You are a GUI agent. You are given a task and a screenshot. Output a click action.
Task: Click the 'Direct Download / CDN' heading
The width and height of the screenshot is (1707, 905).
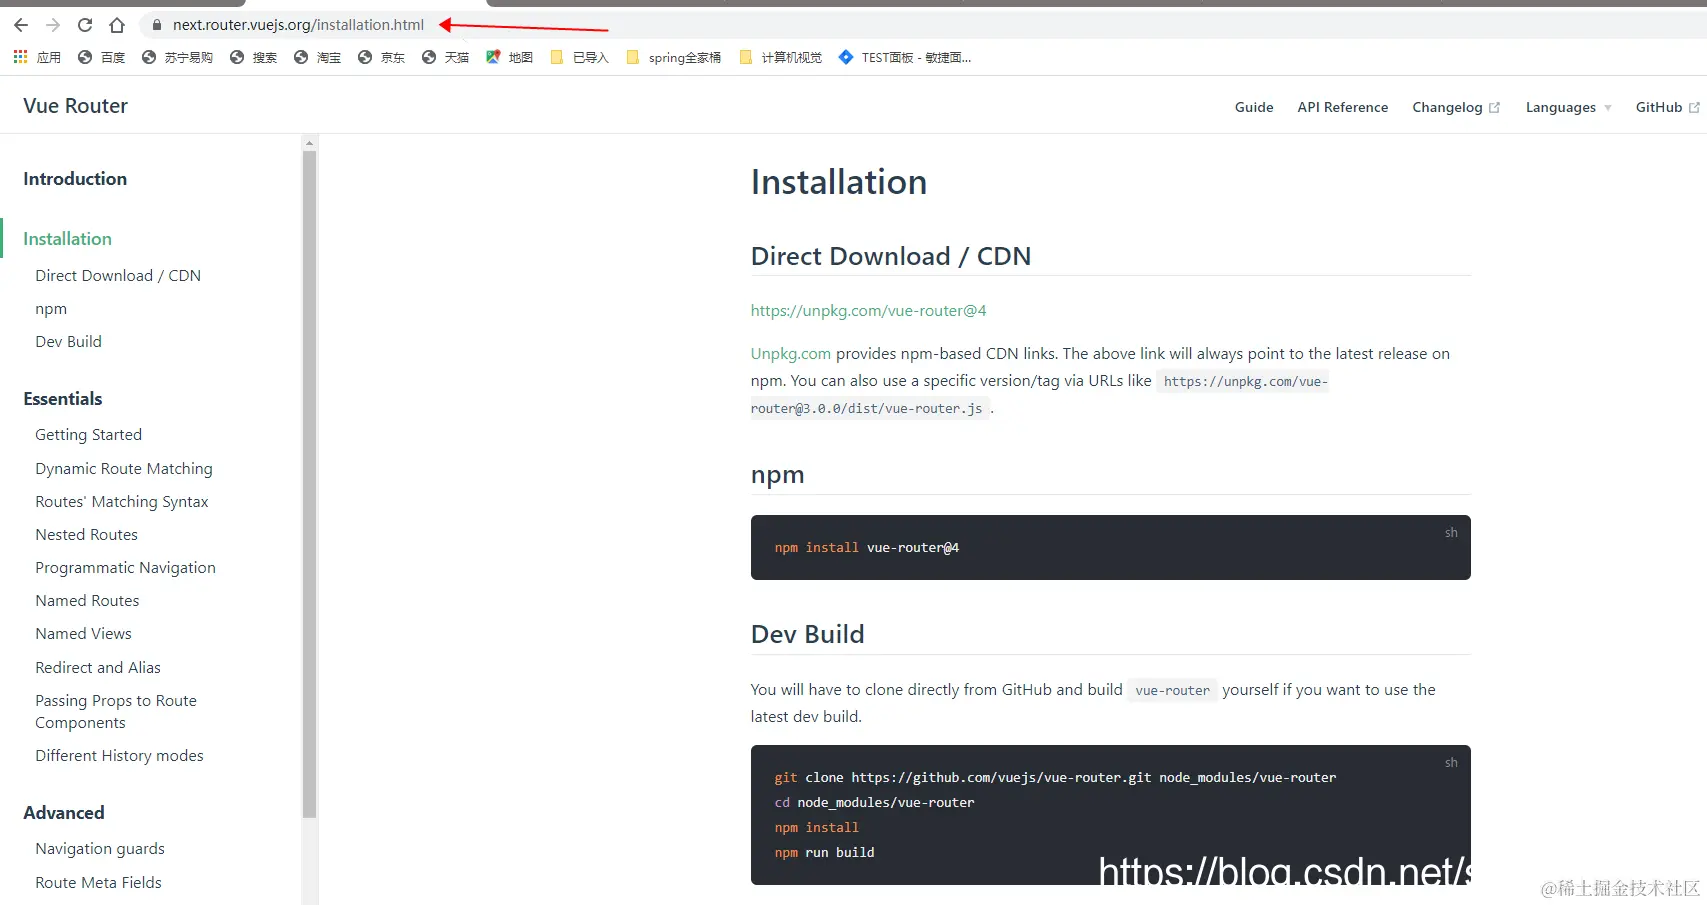click(891, 256)
